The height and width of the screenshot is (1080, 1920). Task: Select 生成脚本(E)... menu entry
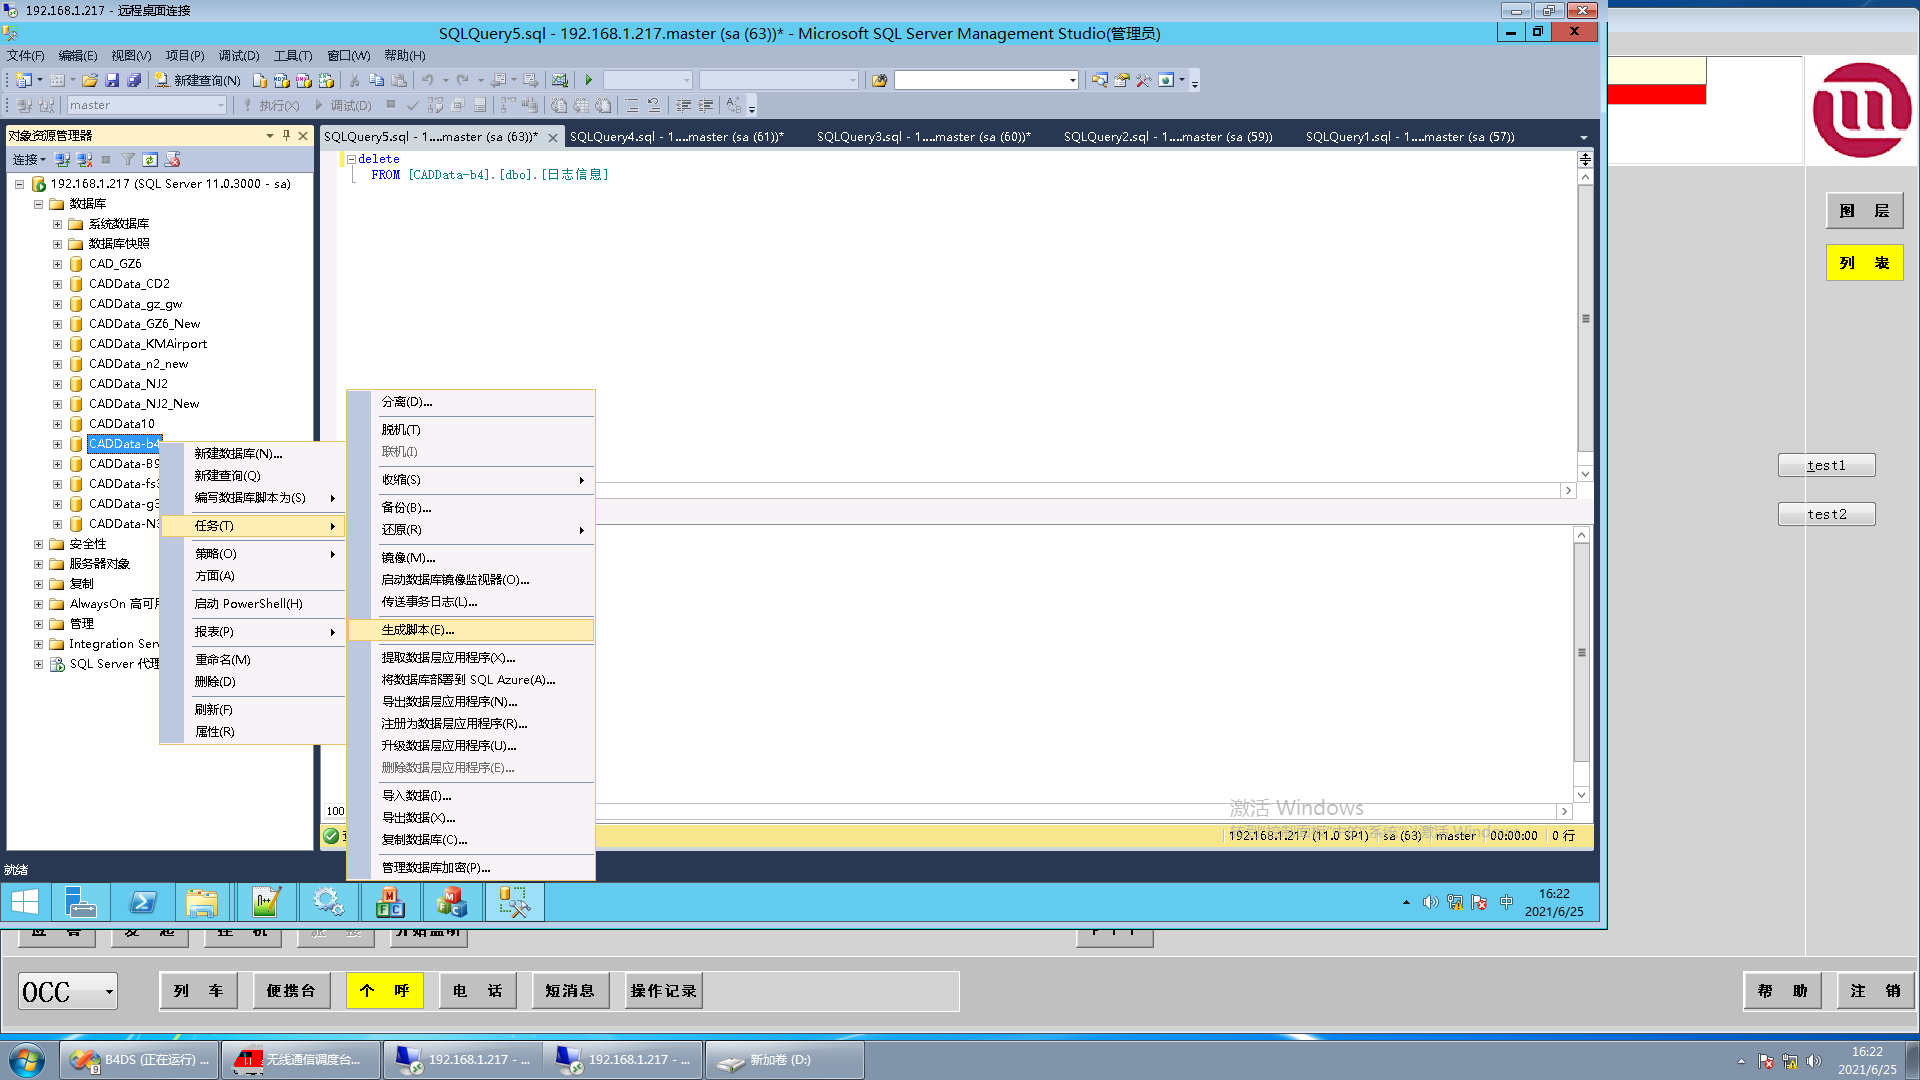[x=418, y=630]
